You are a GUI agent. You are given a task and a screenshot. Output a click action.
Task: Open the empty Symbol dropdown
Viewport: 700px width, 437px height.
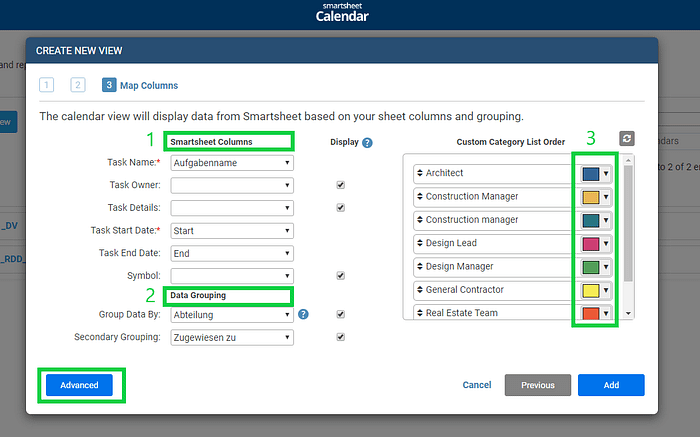pyautogui.click(x=232, y=276)
